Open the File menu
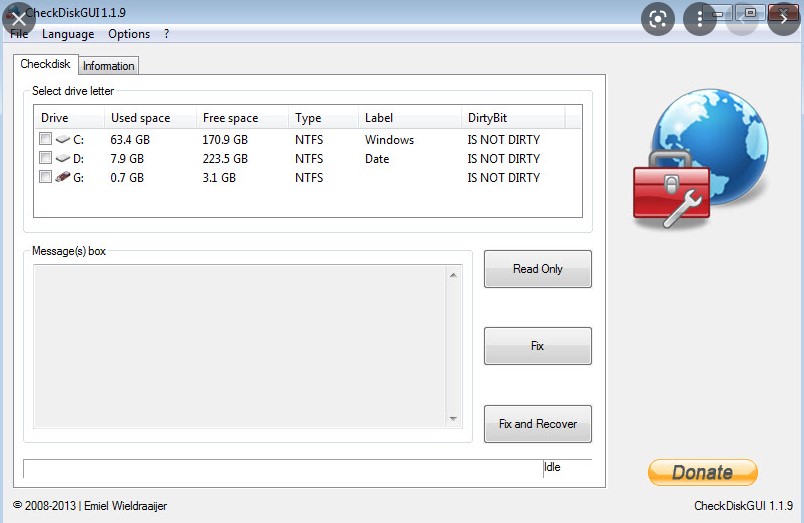This screenshot has height=523, width=804. pyautogui.click(x=19, y=34)
